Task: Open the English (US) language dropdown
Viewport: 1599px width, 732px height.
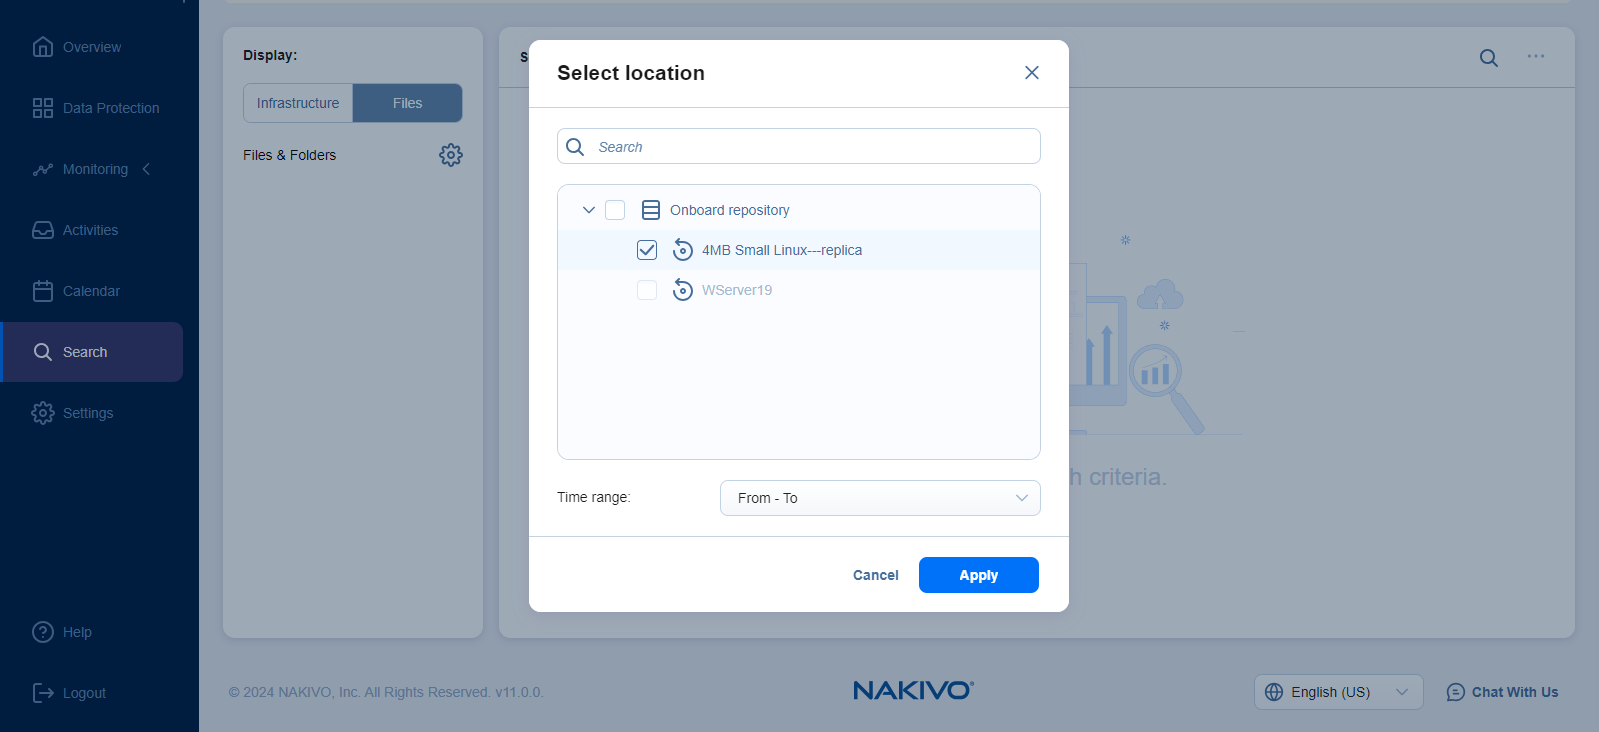Action: (x=1337, y=692)
